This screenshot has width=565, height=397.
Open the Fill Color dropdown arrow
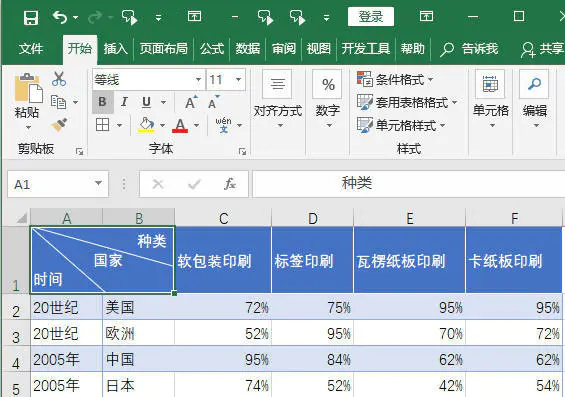163,125
